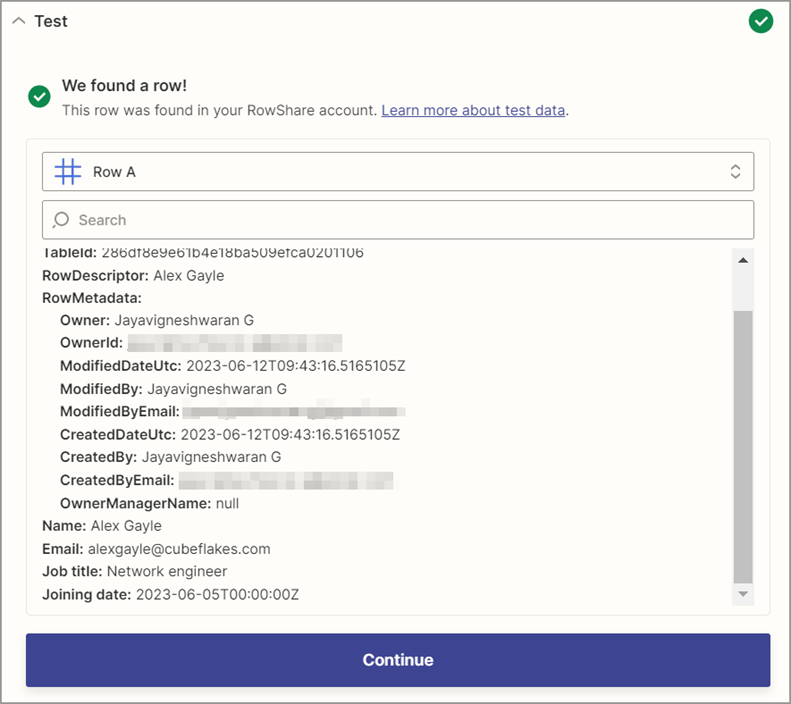The image size is (791, 704).
Task: Focus the Search input field
Action: 400,220
